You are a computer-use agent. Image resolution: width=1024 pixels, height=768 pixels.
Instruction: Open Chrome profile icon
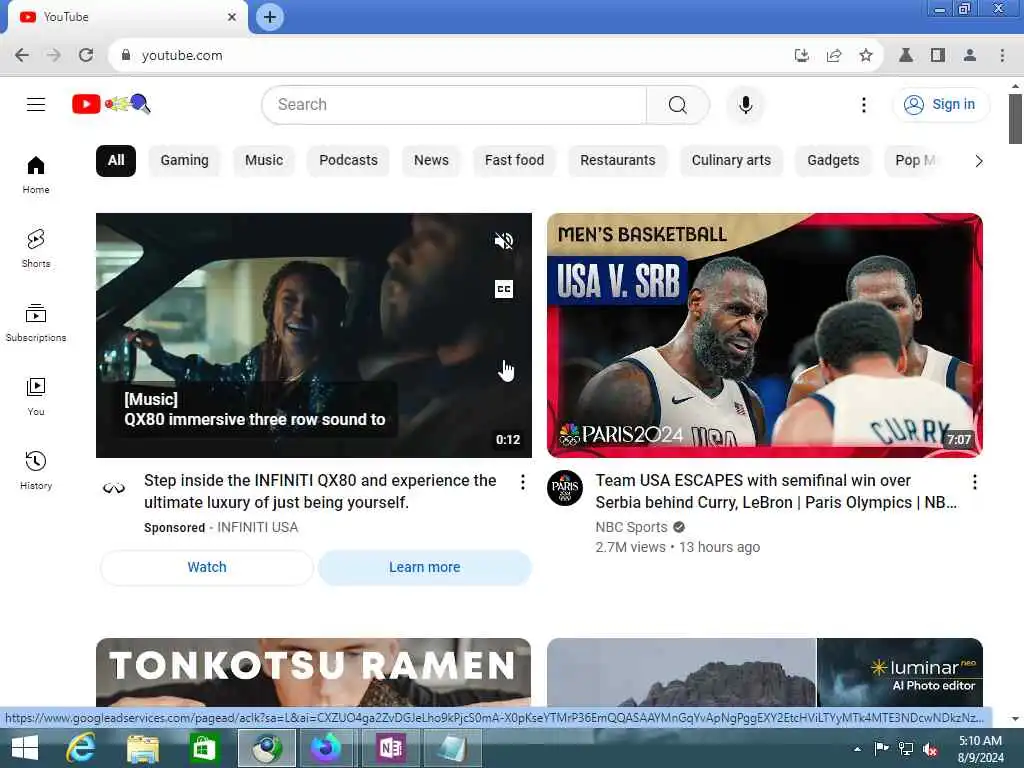970,56
